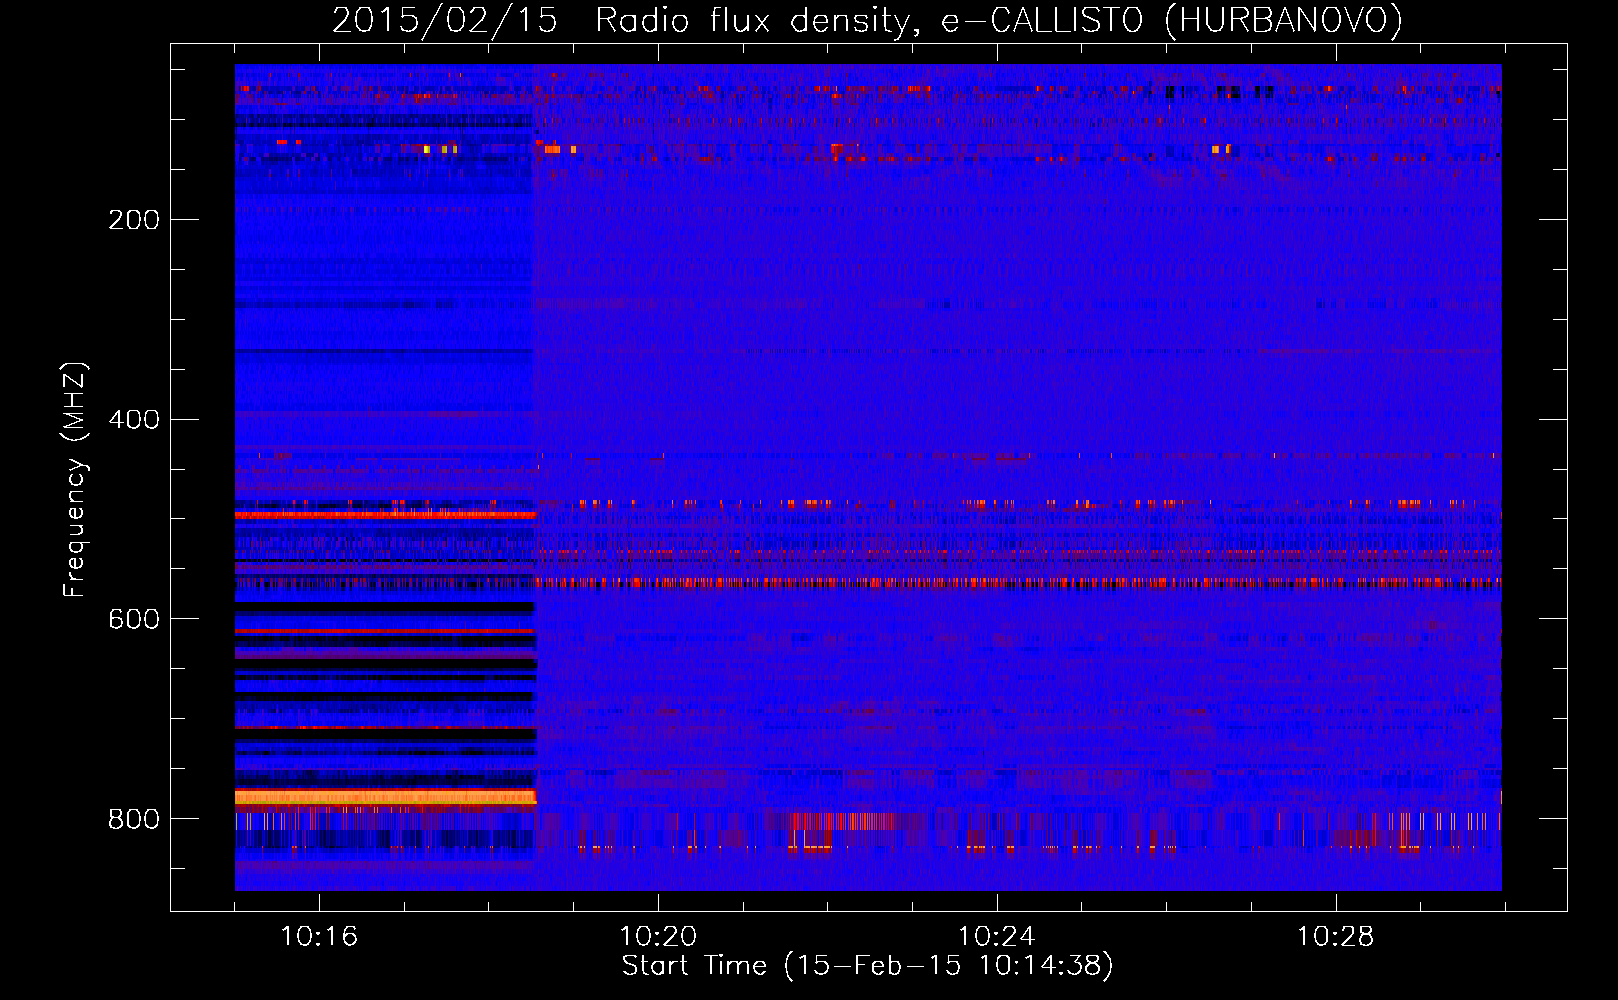Screen dimensions: 1618x1000
Task: Click the 400 MHz frequency label
Action: tap(134, 420)
